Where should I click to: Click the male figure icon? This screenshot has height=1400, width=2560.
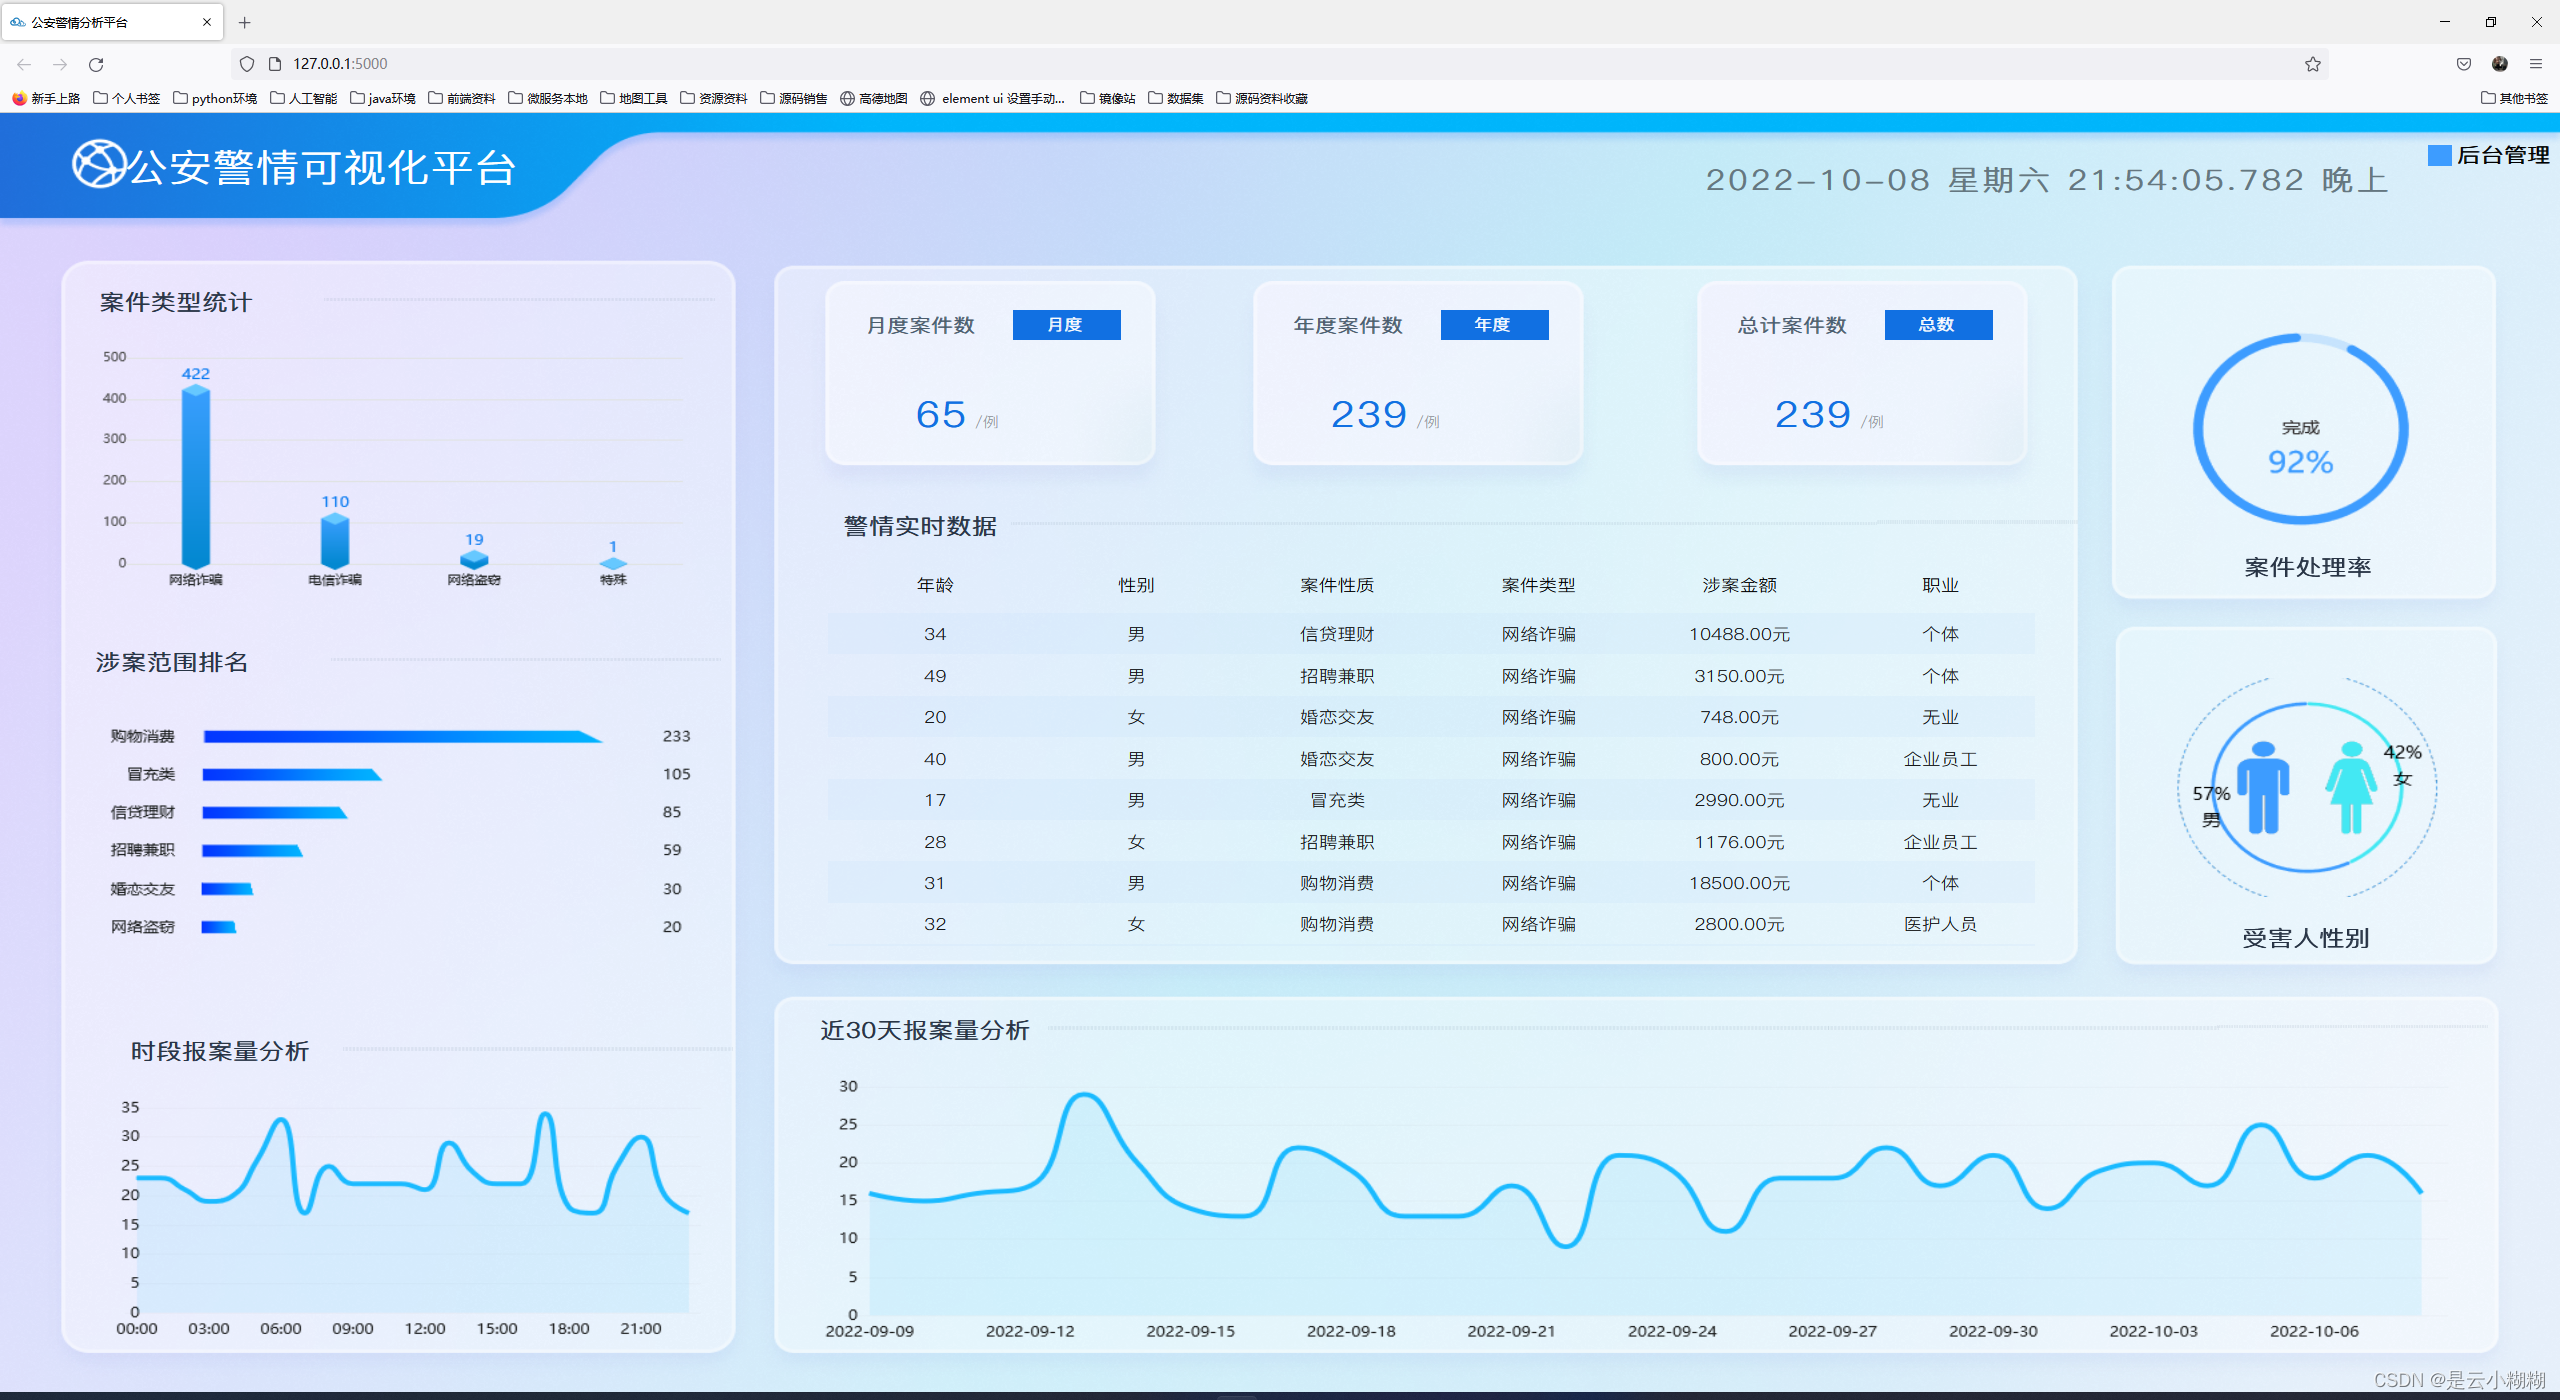coord(2263,788)
